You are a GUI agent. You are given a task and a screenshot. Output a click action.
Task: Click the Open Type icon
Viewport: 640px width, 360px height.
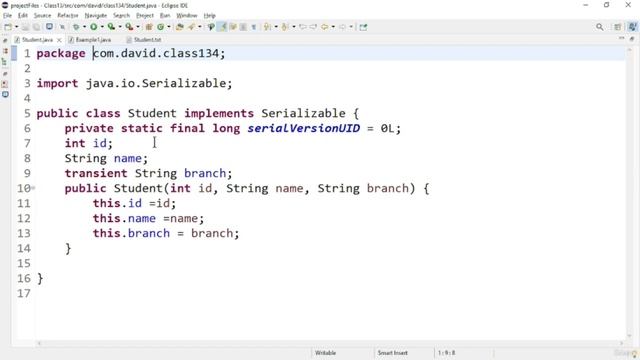[x=180, y=27]
